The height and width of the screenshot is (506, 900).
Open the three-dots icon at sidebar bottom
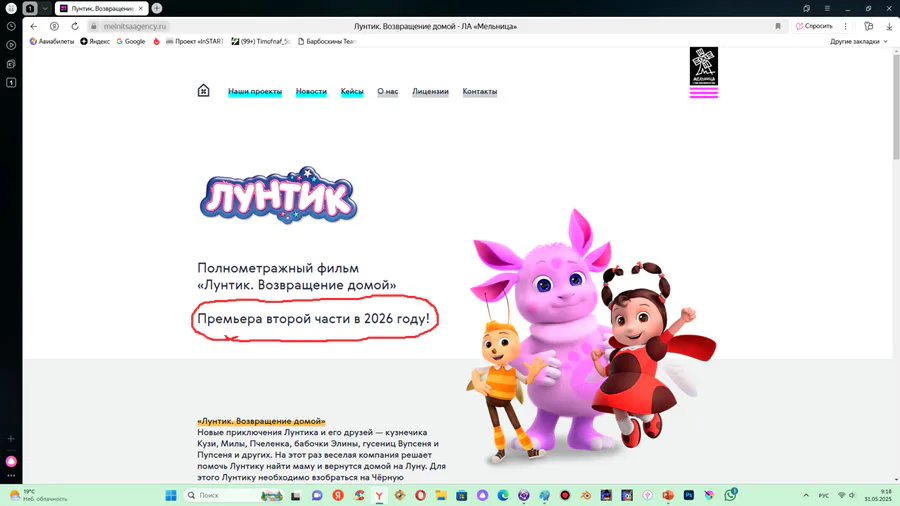tap(11, 476)
